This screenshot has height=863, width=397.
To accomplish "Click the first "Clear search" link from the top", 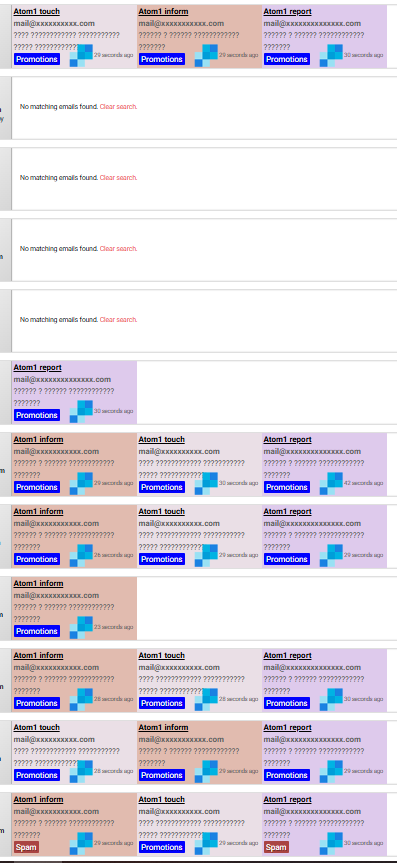I will tap(118, 107).
